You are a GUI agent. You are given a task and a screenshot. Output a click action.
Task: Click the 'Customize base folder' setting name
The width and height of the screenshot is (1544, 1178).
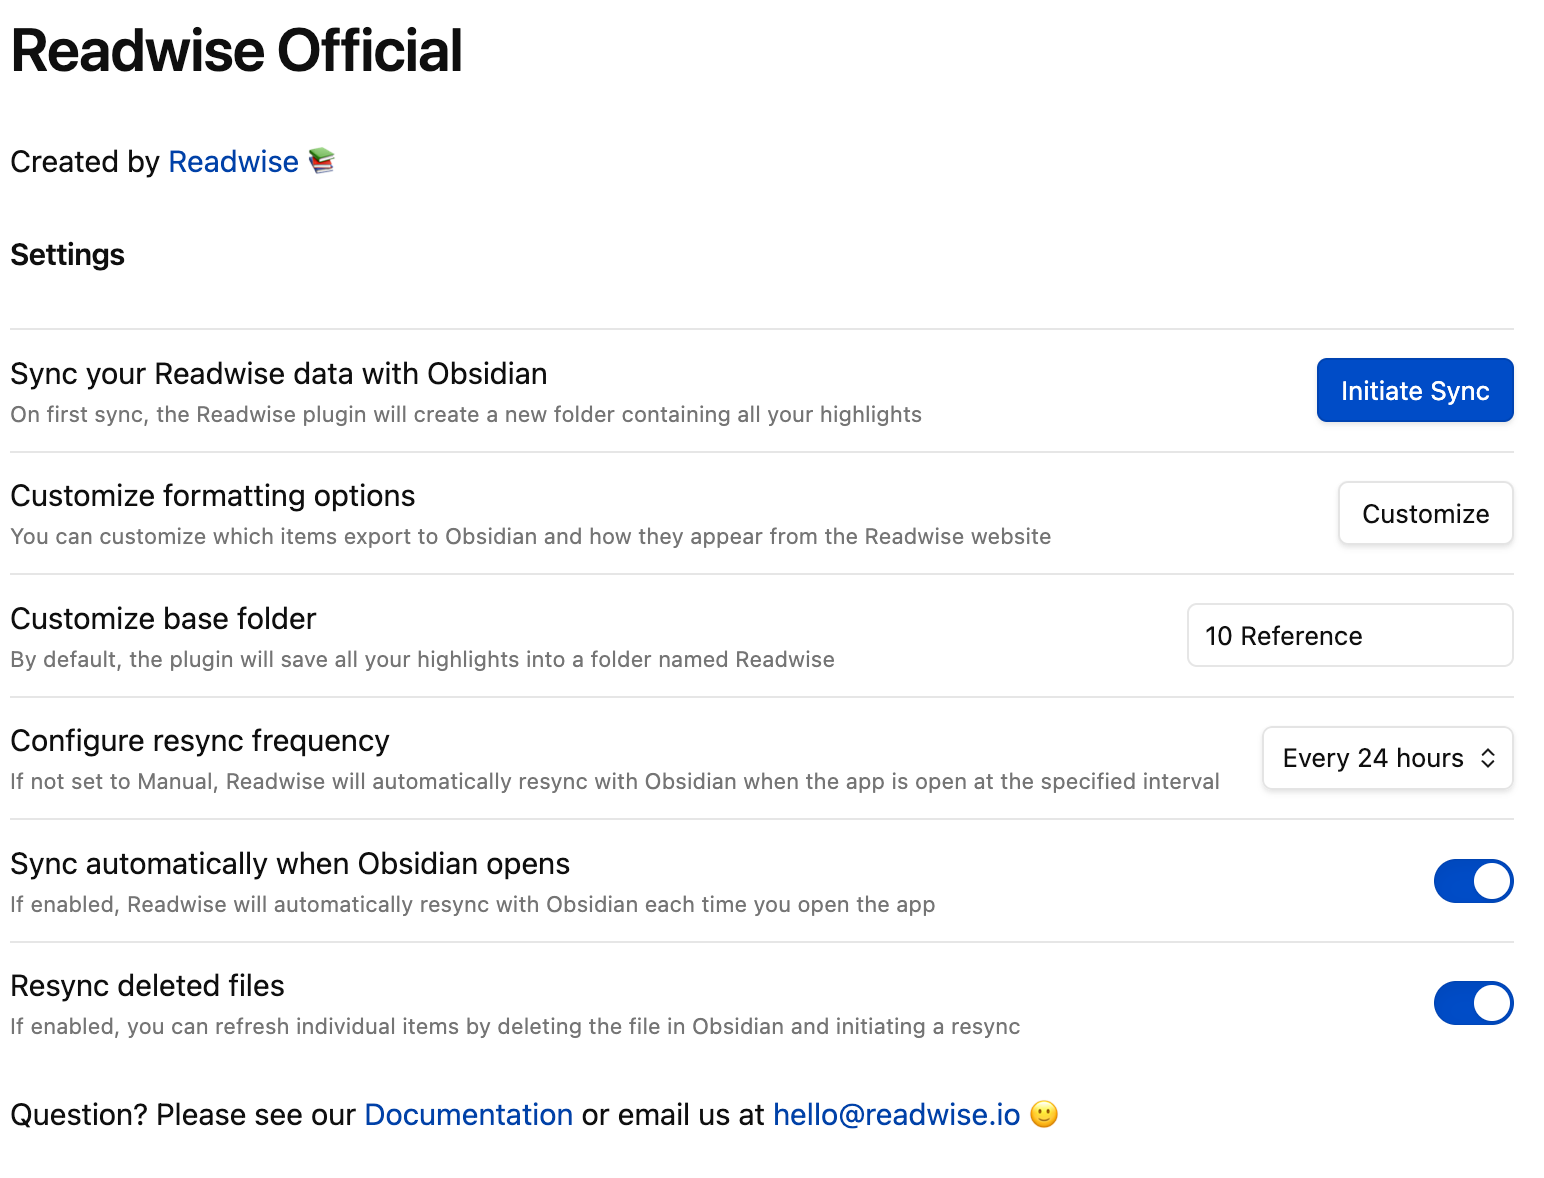pyautogui.click(x=163, y=619)
